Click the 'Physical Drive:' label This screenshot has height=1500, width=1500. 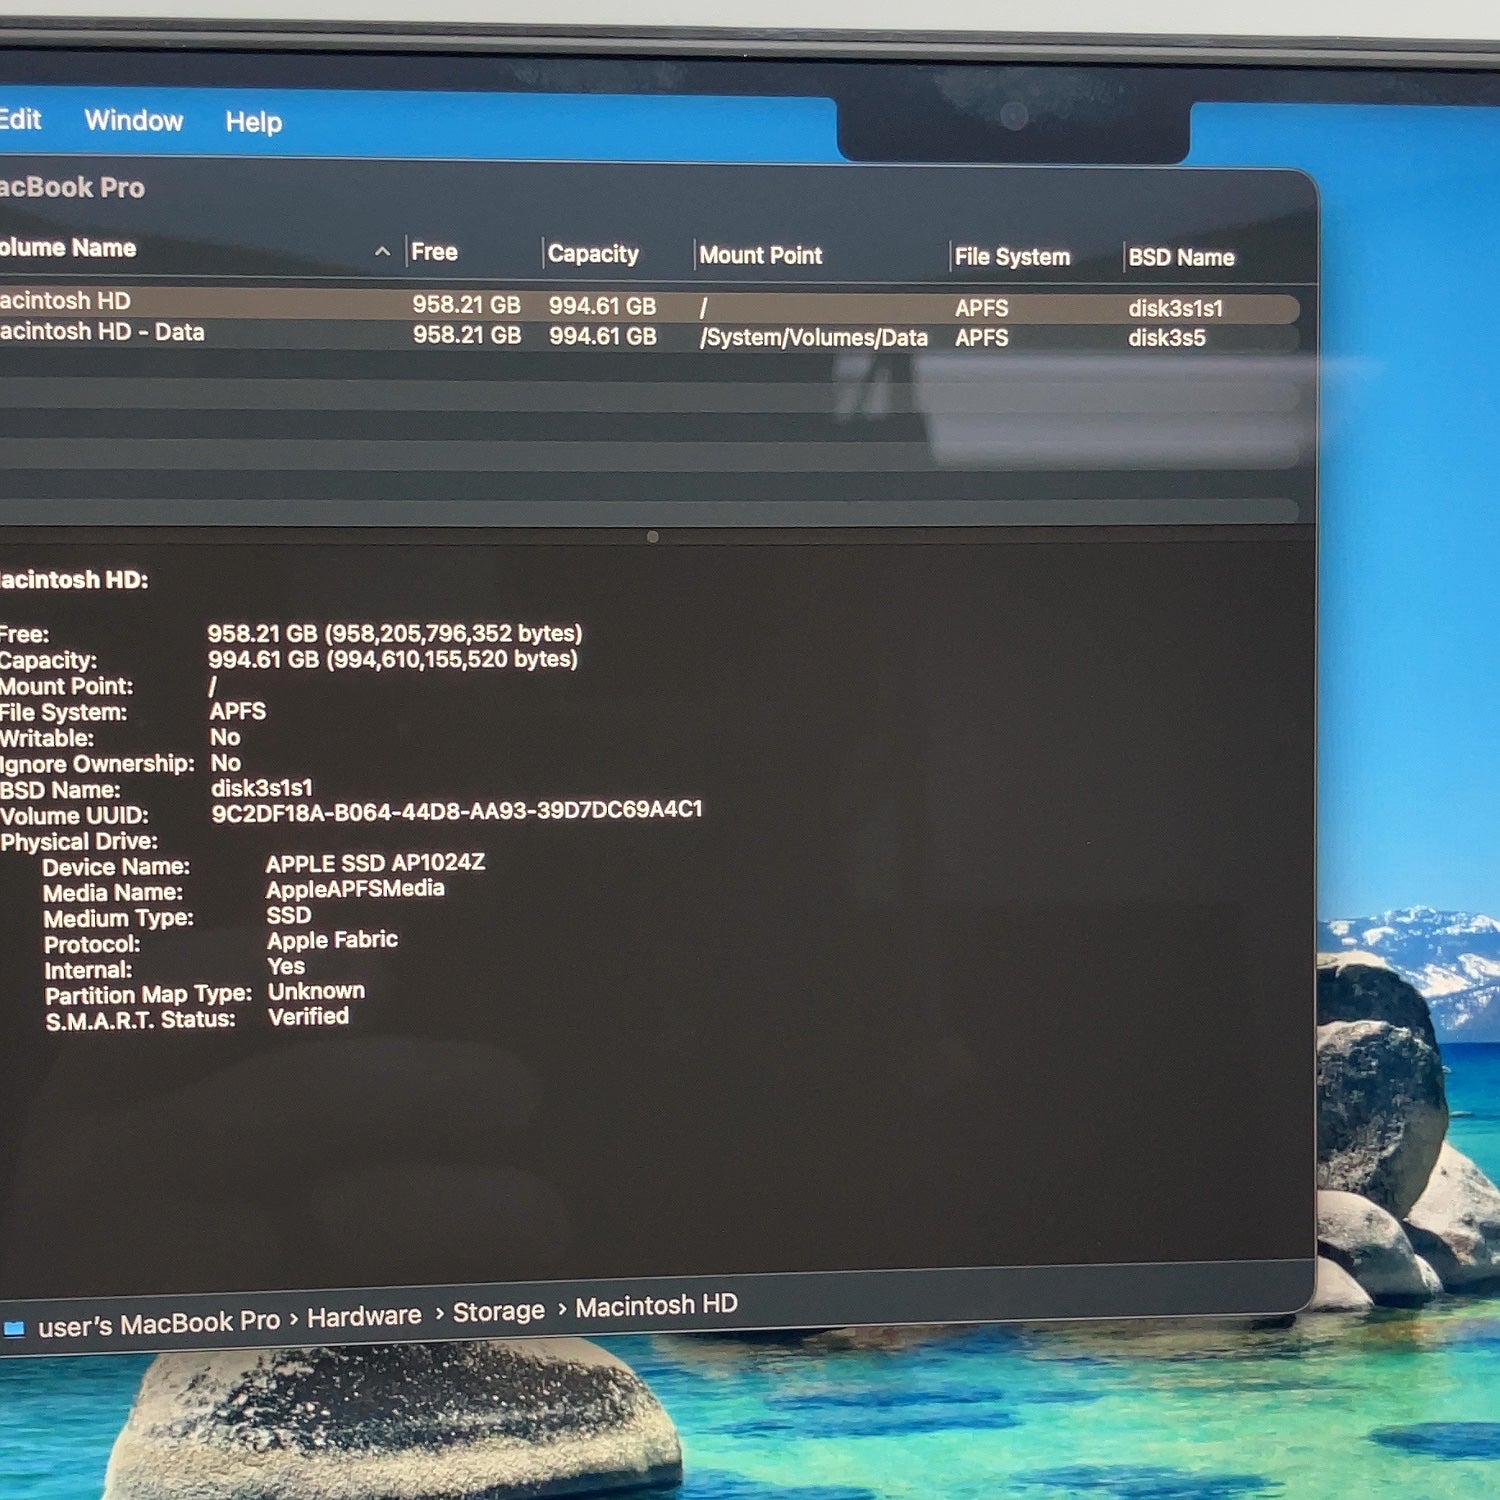coord(79,842)
